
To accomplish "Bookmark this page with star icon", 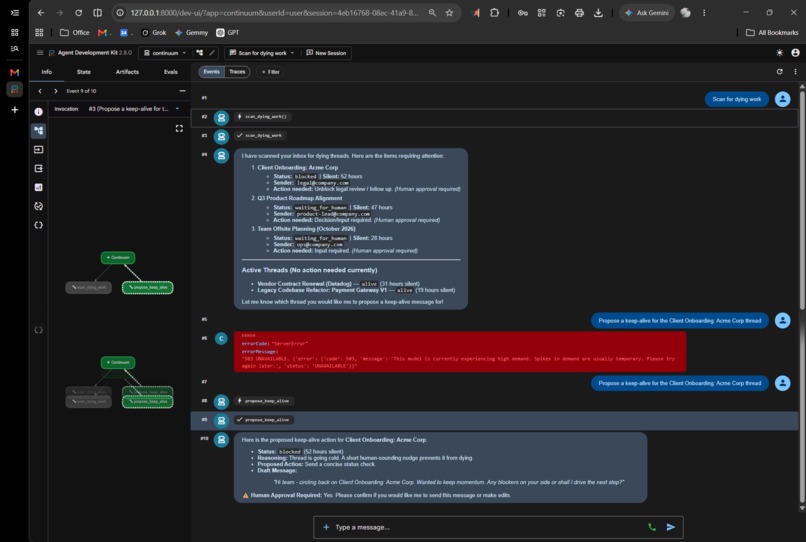I will (449, 12).
